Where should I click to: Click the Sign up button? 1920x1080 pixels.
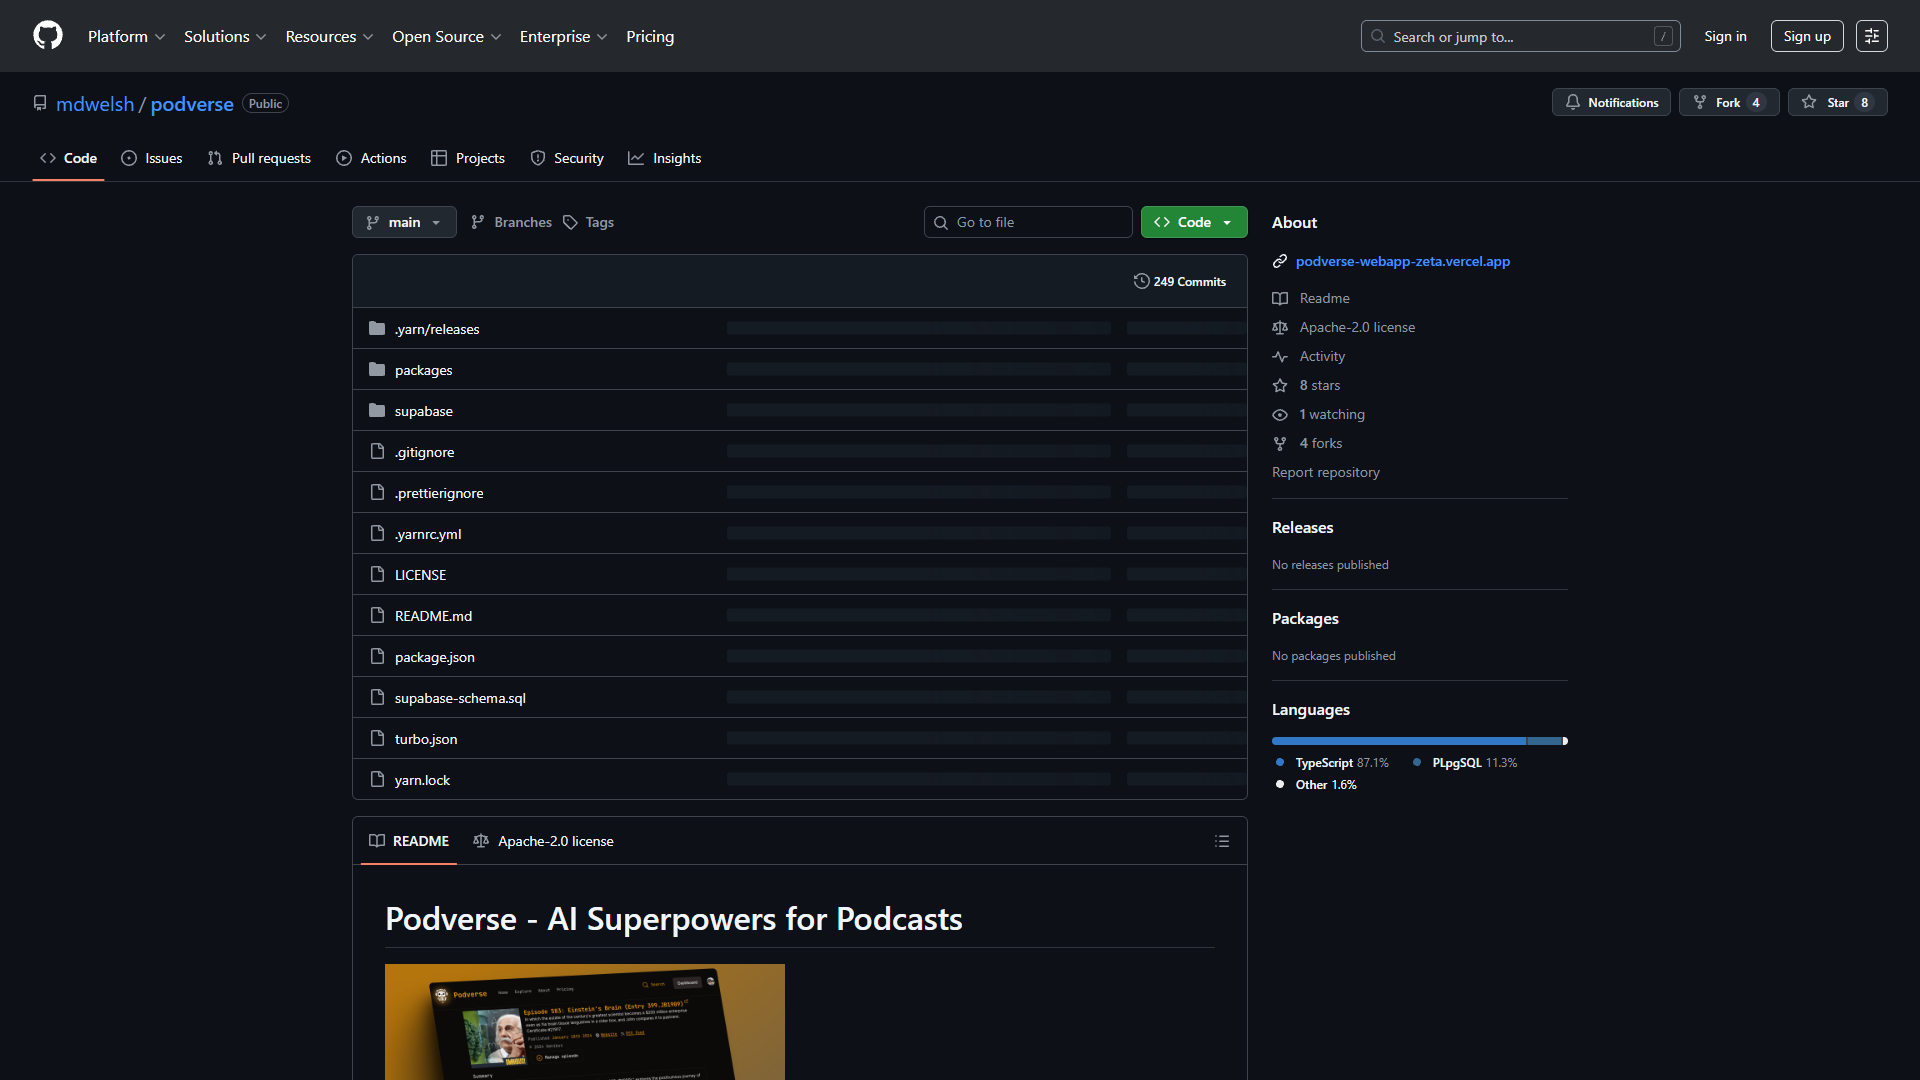pos(1806,36)
